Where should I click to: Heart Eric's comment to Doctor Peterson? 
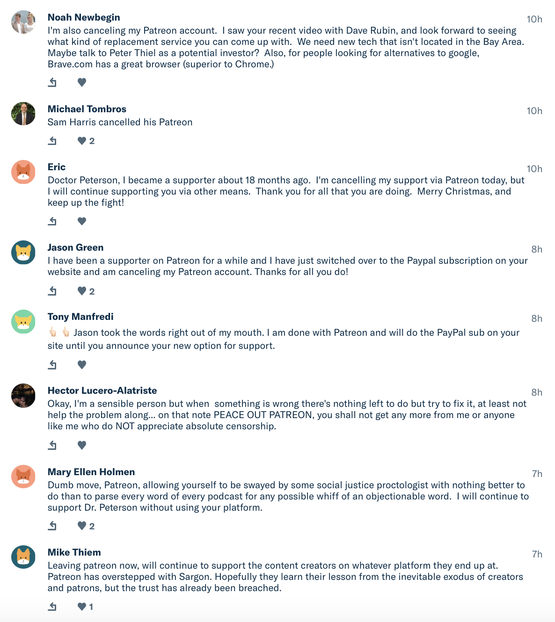click(82, 221)
